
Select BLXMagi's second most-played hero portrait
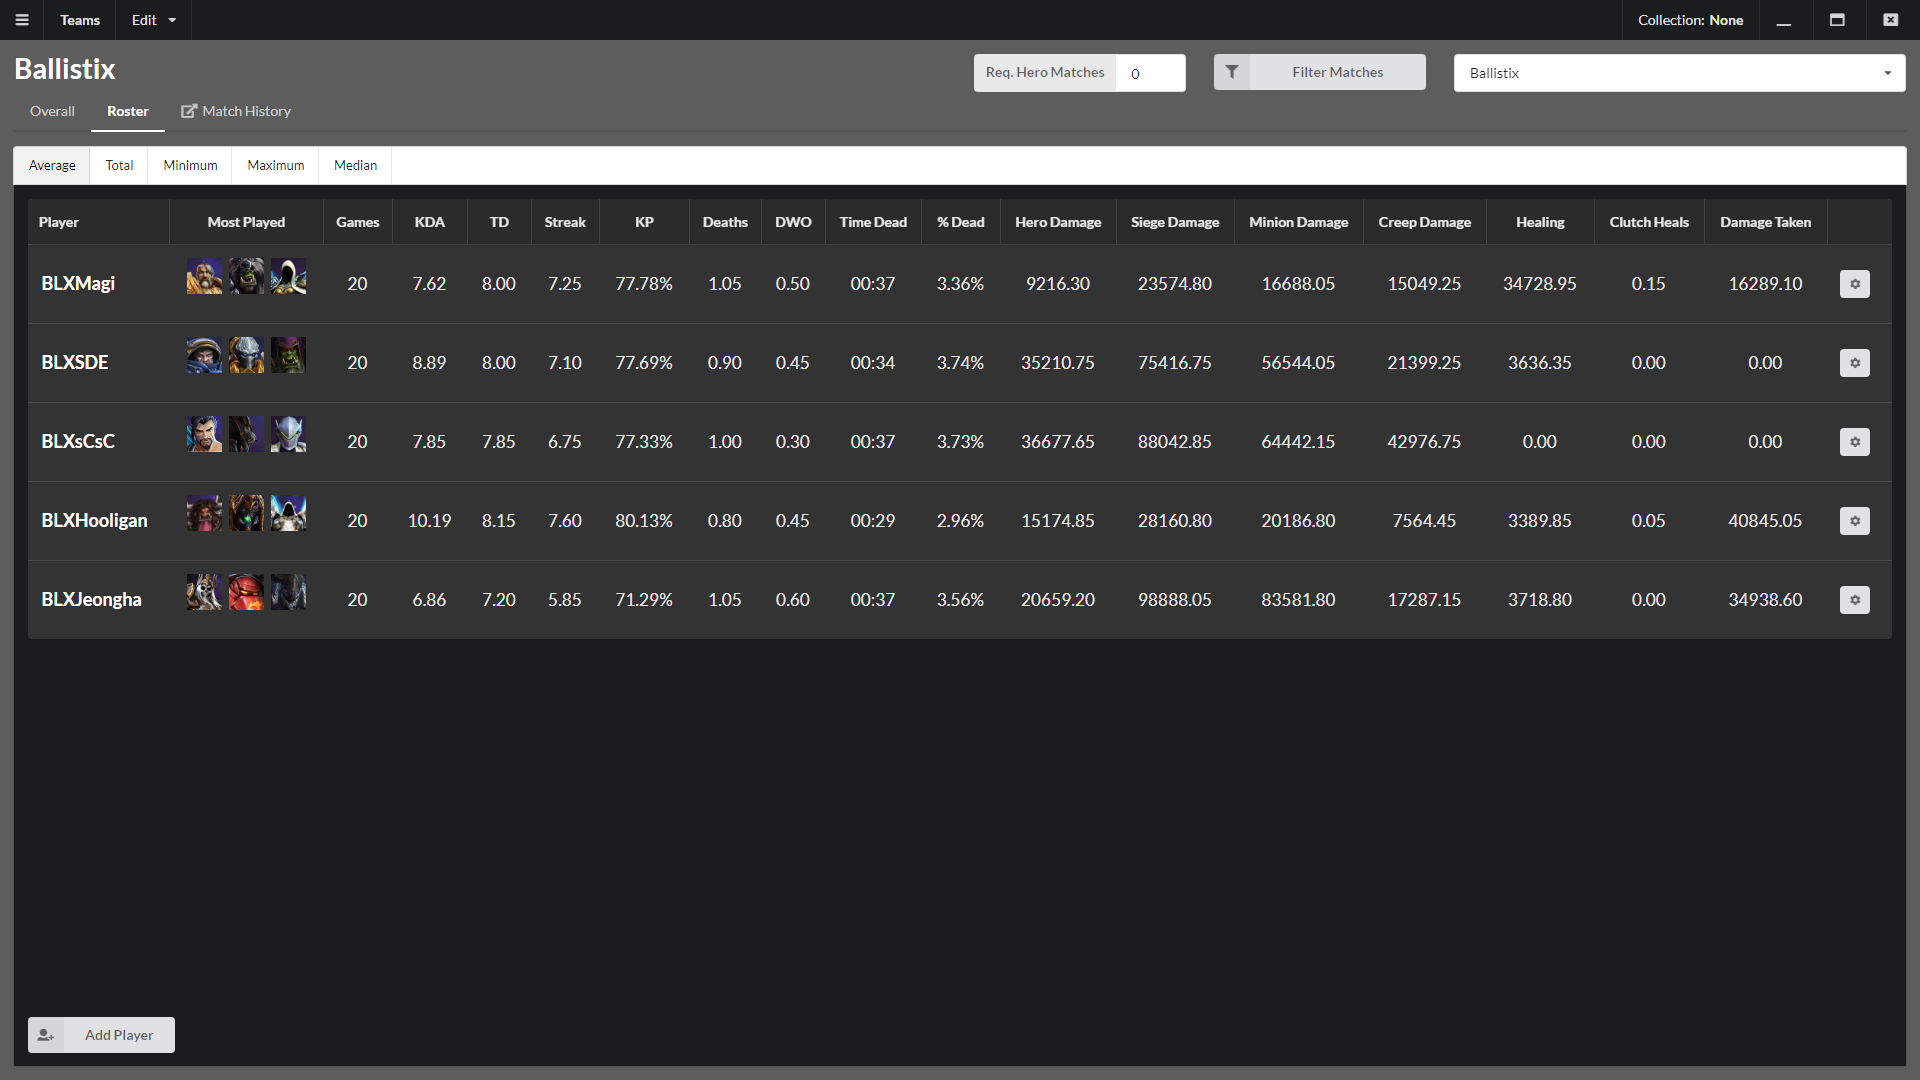pyautogui.click(x=246, y=276)
